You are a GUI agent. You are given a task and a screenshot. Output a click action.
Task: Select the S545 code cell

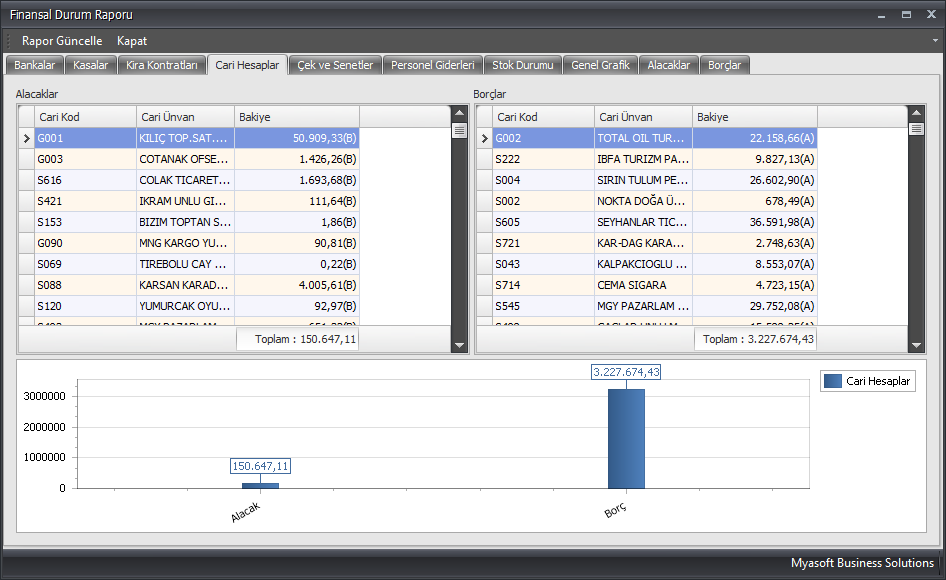[x=544, y=306]
